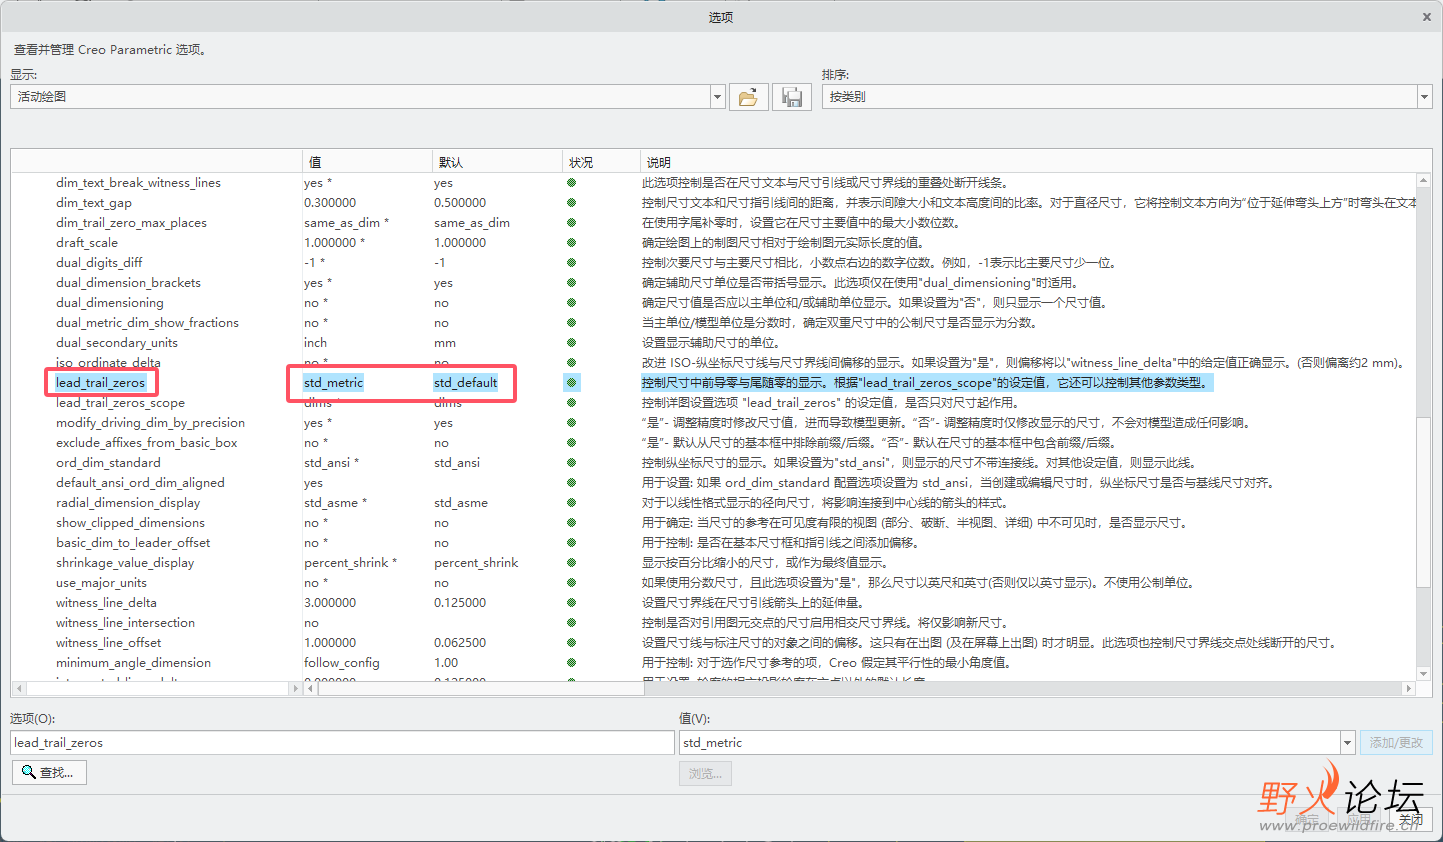The height and width of the screenshot is (842, 1443).
Task: Click std_default default of lead_trail_zeros
Action: click(466, 383)
